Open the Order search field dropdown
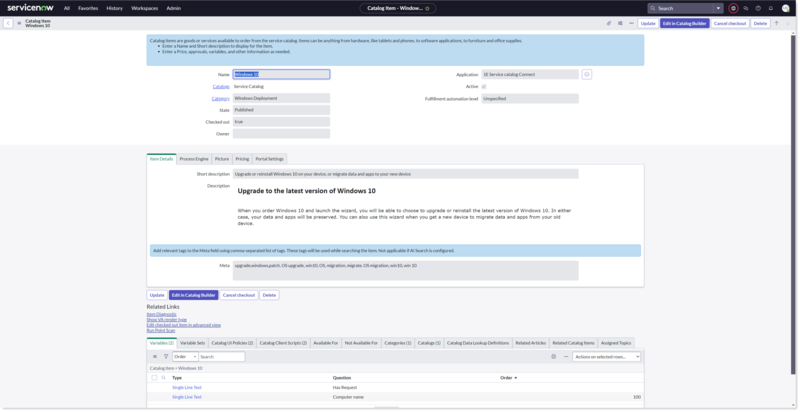Viewport: 800px width, 412px height. [185, 356]
